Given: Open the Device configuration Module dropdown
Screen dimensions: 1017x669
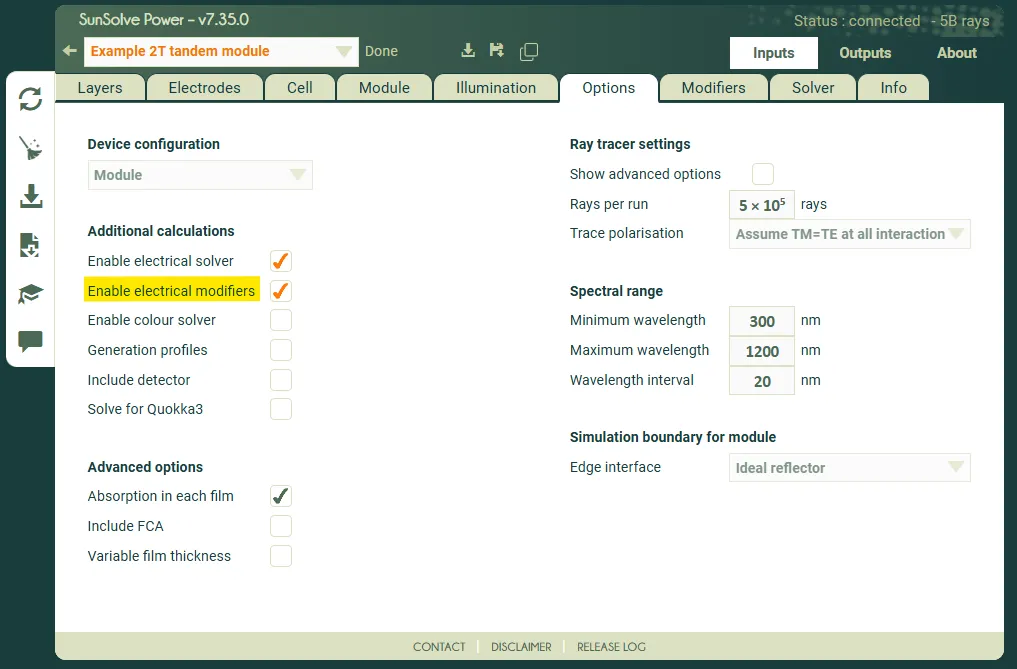Looking at the screenshot, I should [200, 174].
